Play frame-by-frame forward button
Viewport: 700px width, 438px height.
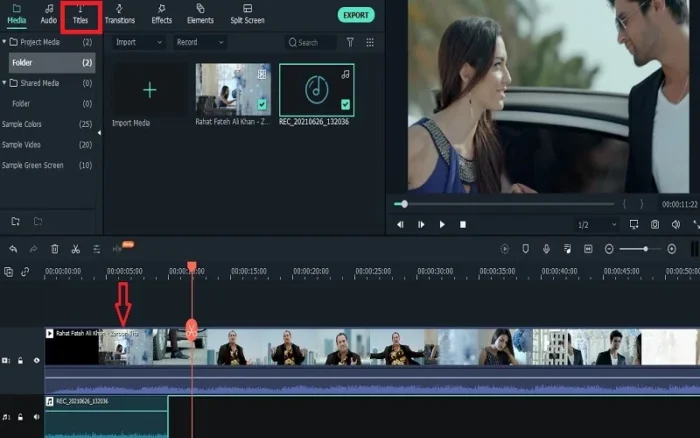[x=421, y=225]
